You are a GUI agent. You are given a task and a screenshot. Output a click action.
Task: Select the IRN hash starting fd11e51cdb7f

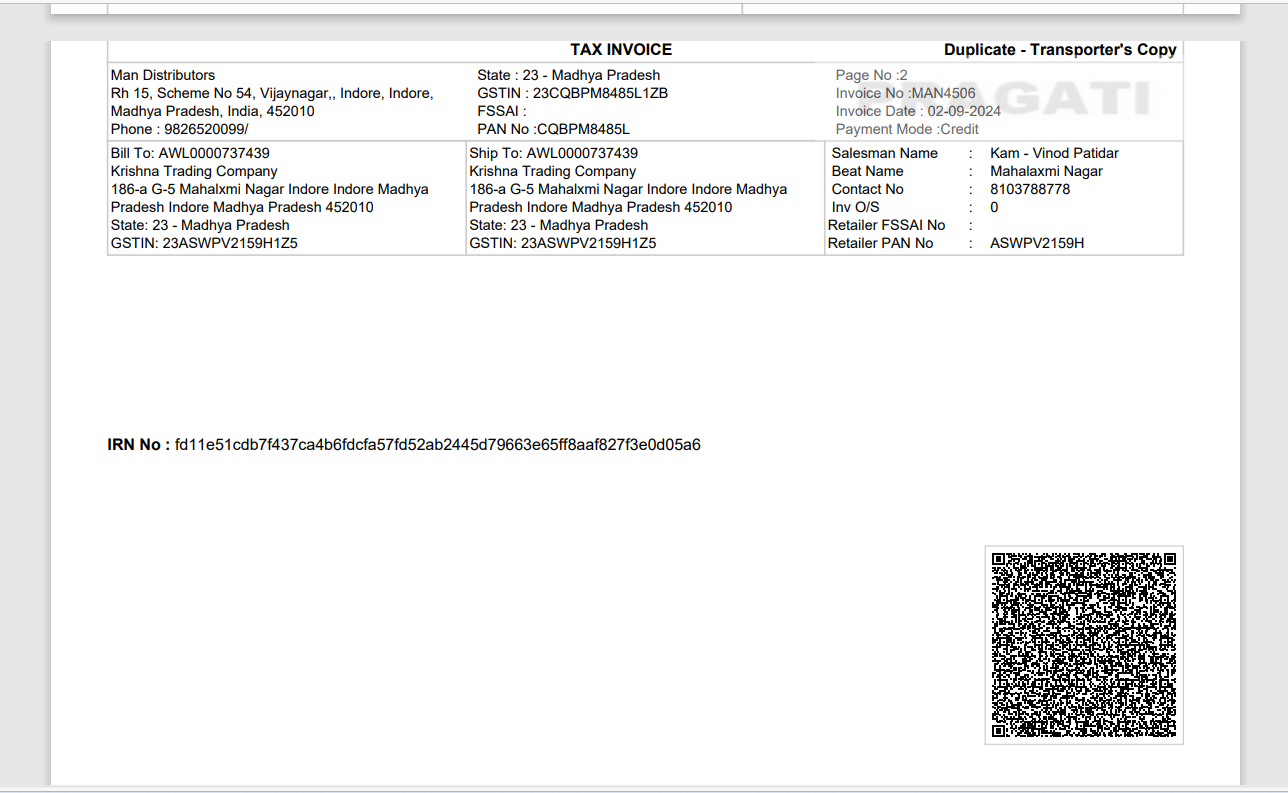pos(438,445)
